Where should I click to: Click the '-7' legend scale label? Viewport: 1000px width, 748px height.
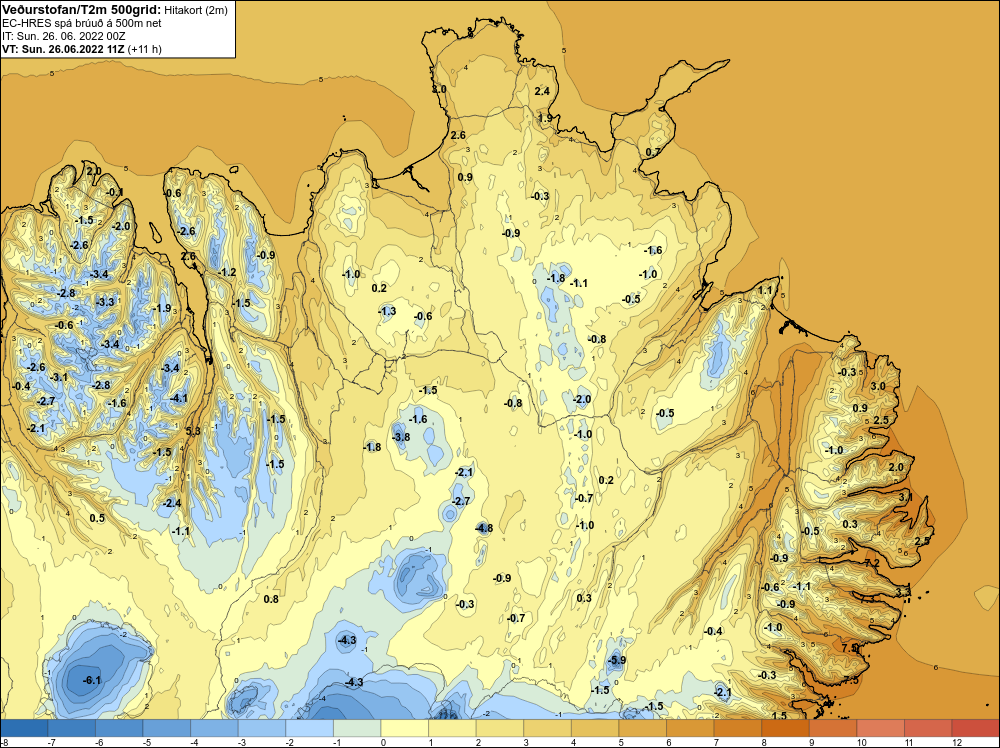[52, 742]
